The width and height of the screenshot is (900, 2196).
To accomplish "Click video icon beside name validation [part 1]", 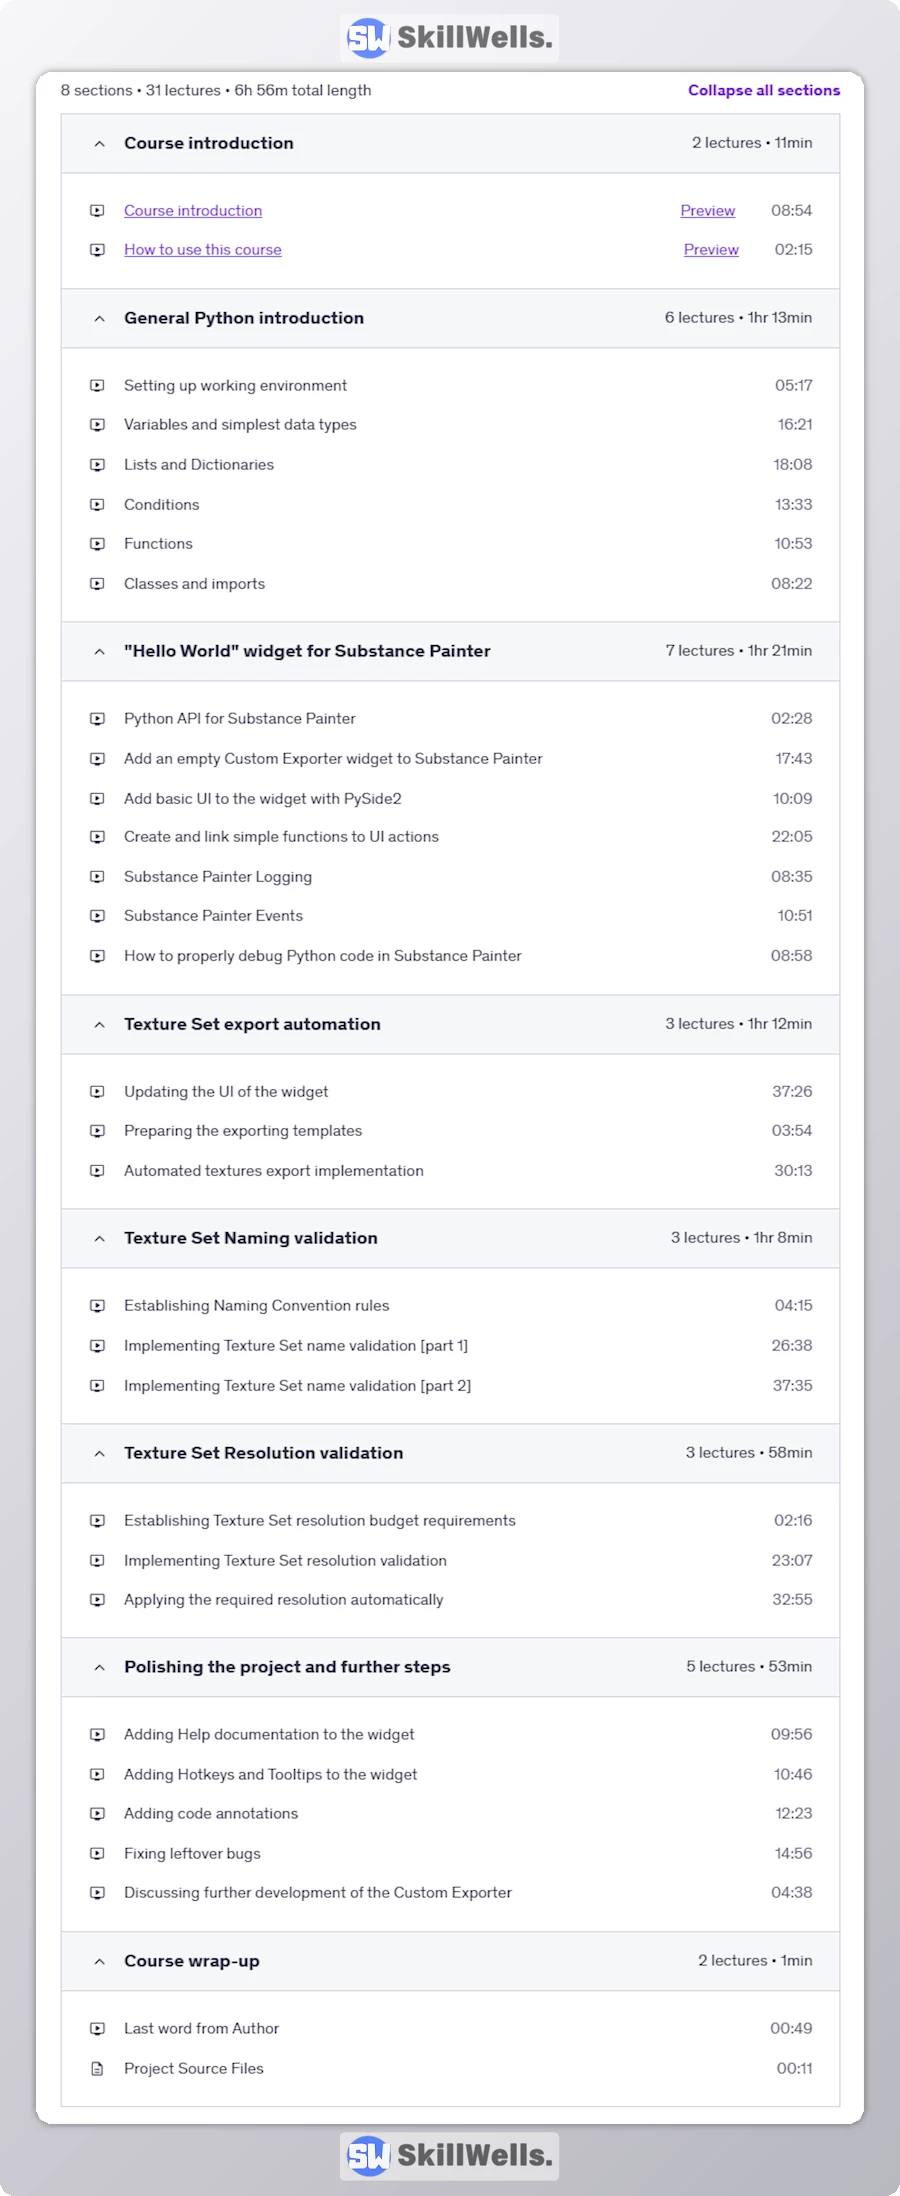I will click(x=97, y=1346).
